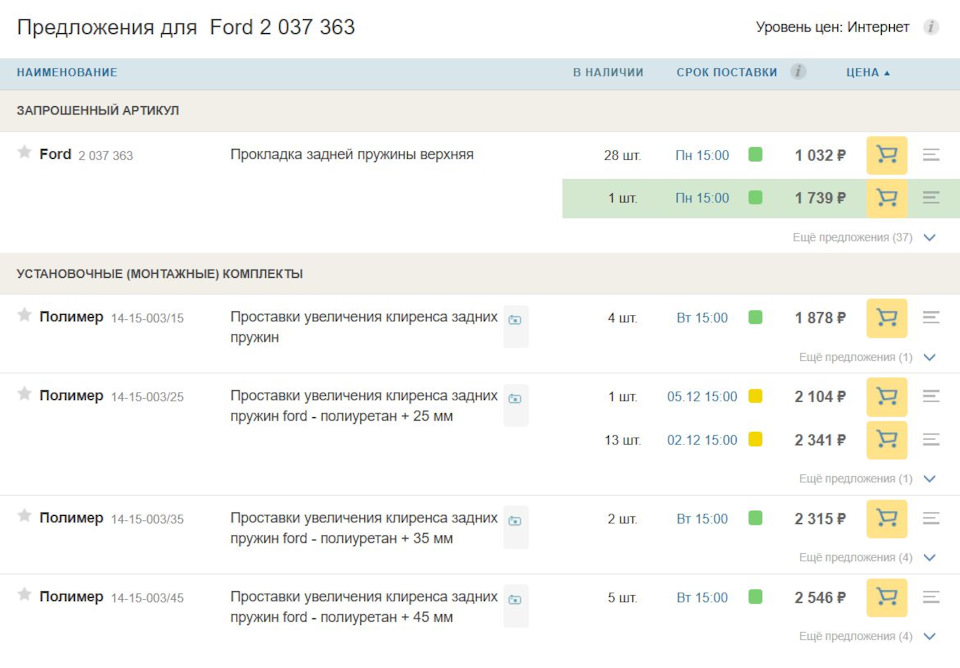Open details menu icon for 1 032 ₽ offer

pos(931,155)
